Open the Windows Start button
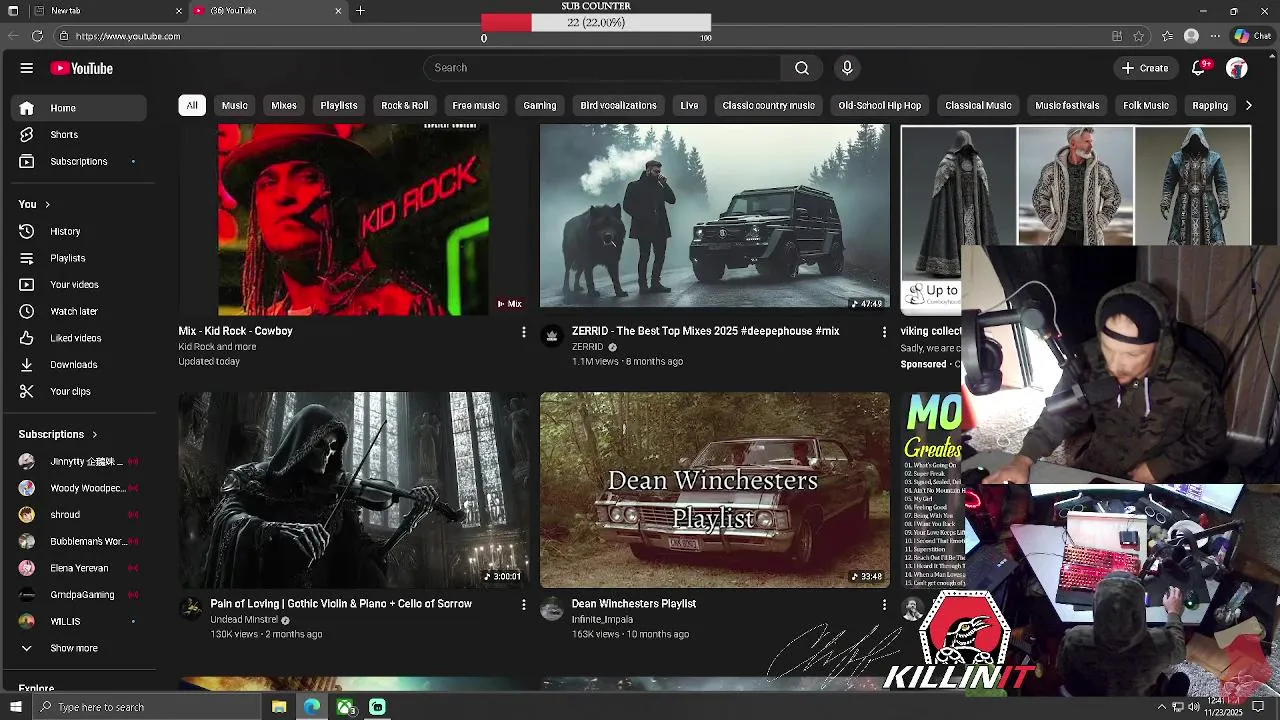1280x720 pixels. pos(15,707)
